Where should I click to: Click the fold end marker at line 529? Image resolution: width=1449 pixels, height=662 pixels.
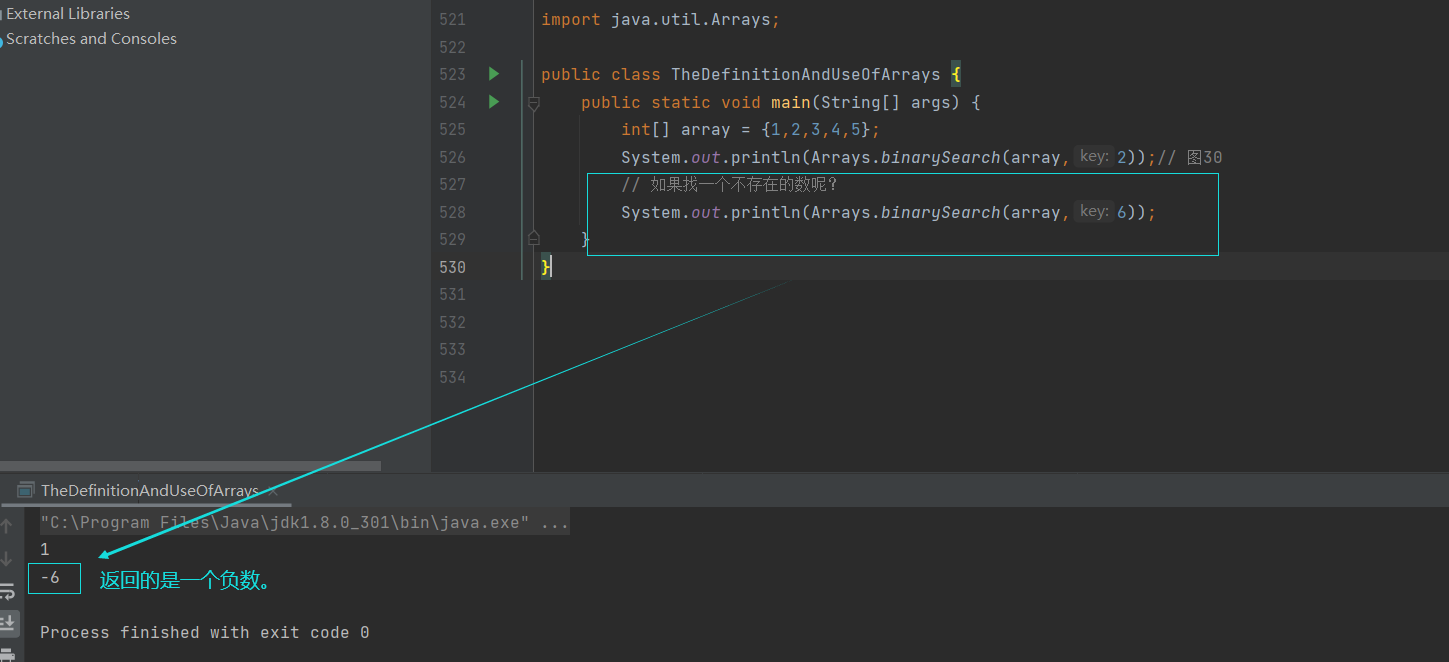point(534,238)
